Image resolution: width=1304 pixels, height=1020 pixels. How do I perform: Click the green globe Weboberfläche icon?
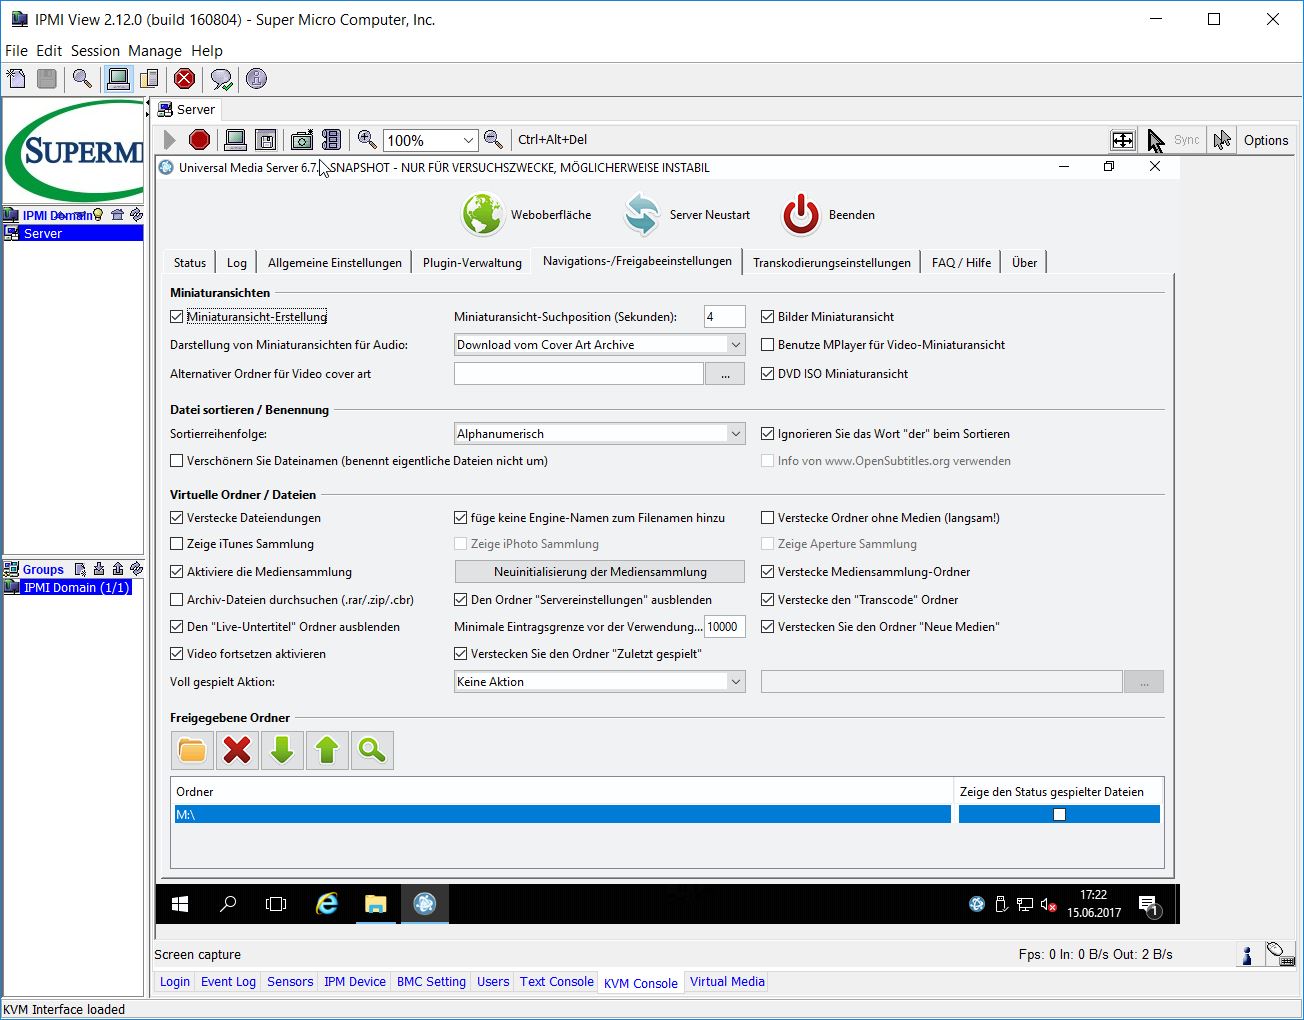coord(482,214)
